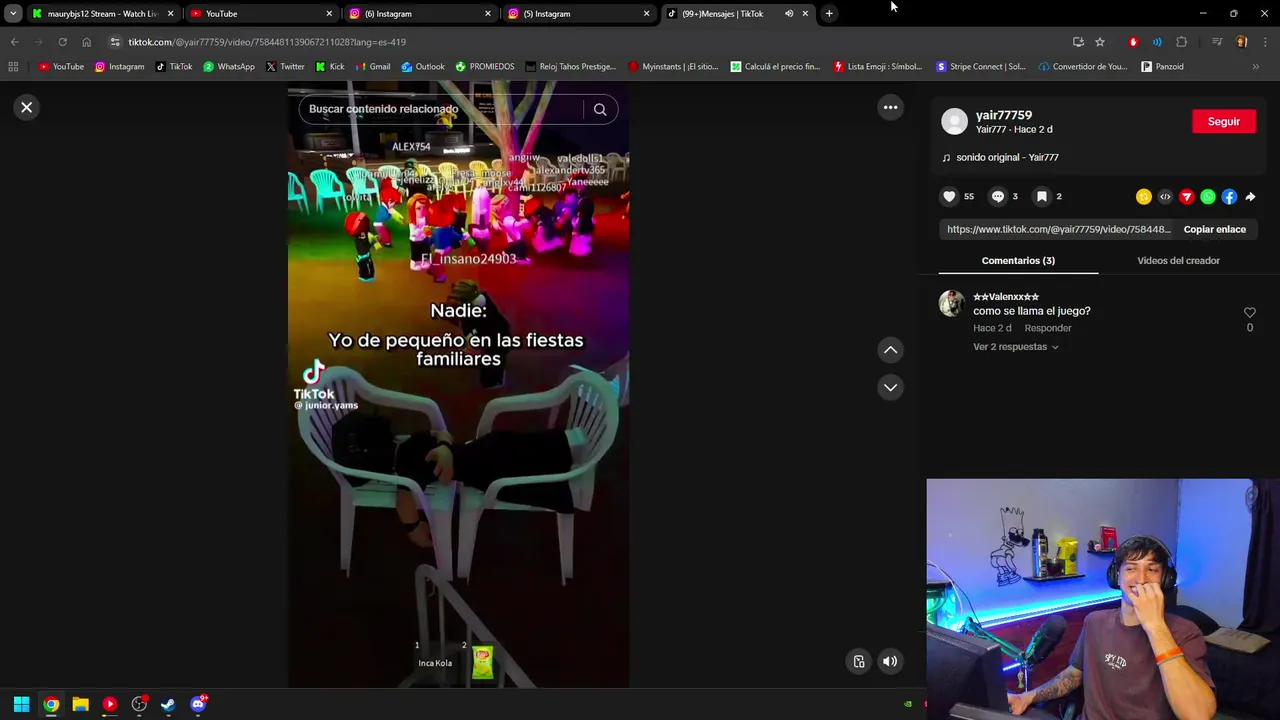Open Windows Start menu
1280x720 pixels.
click(x=21, y=704)
